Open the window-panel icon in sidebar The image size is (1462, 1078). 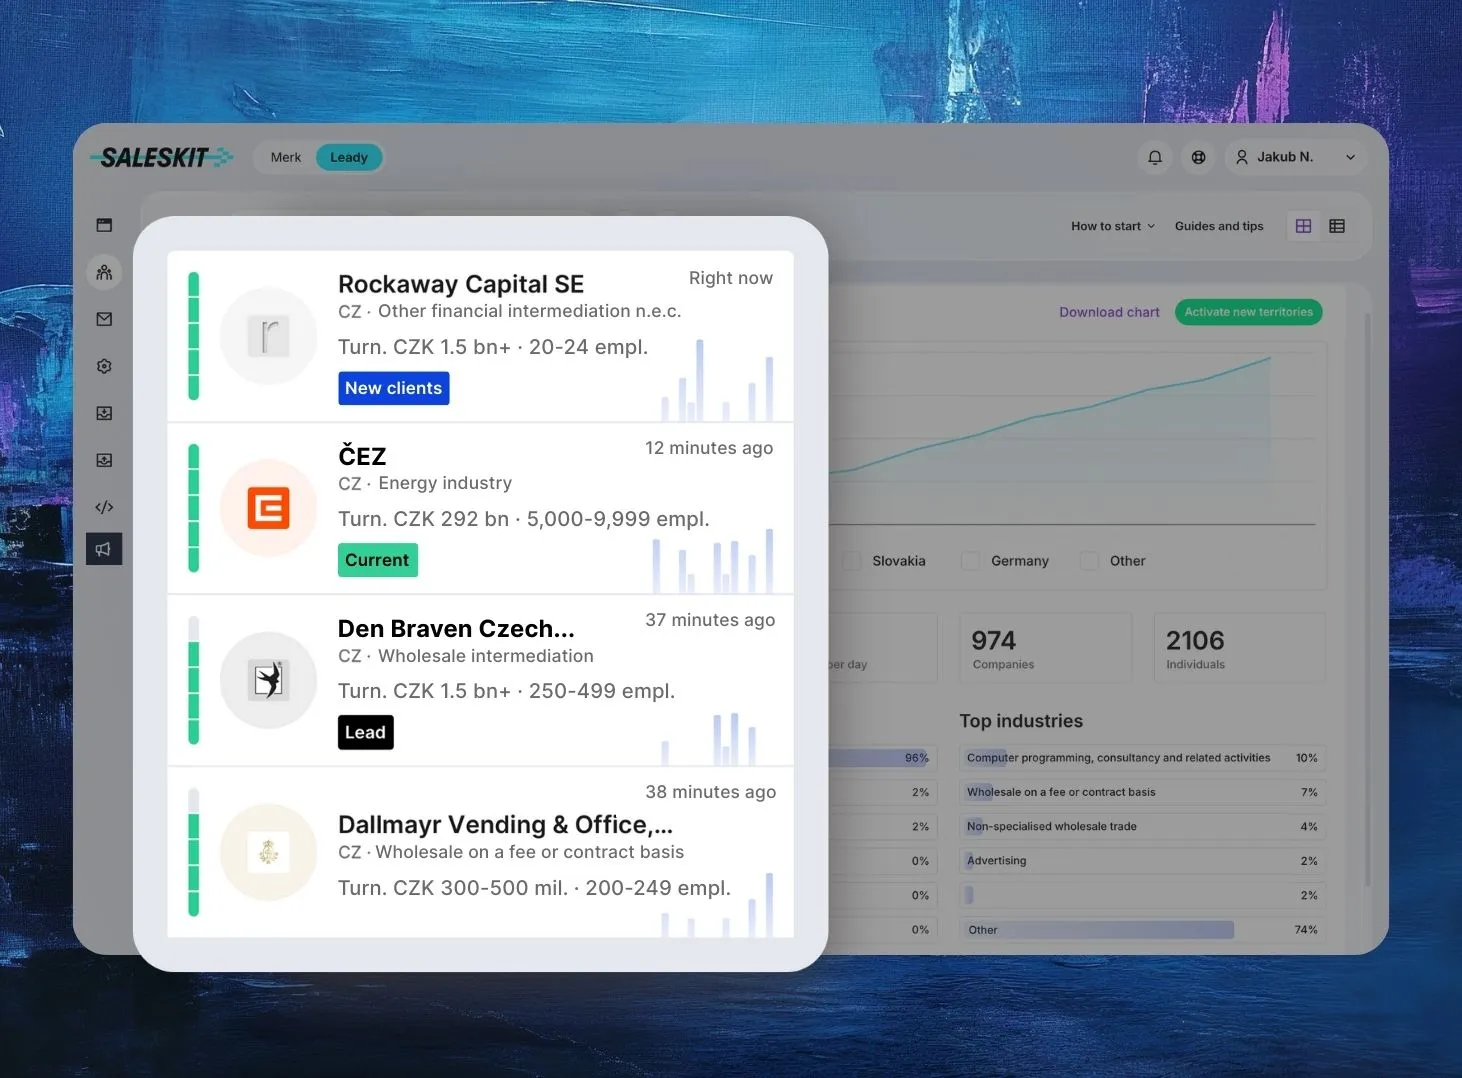pyautogui.click(x=104, y=225)
